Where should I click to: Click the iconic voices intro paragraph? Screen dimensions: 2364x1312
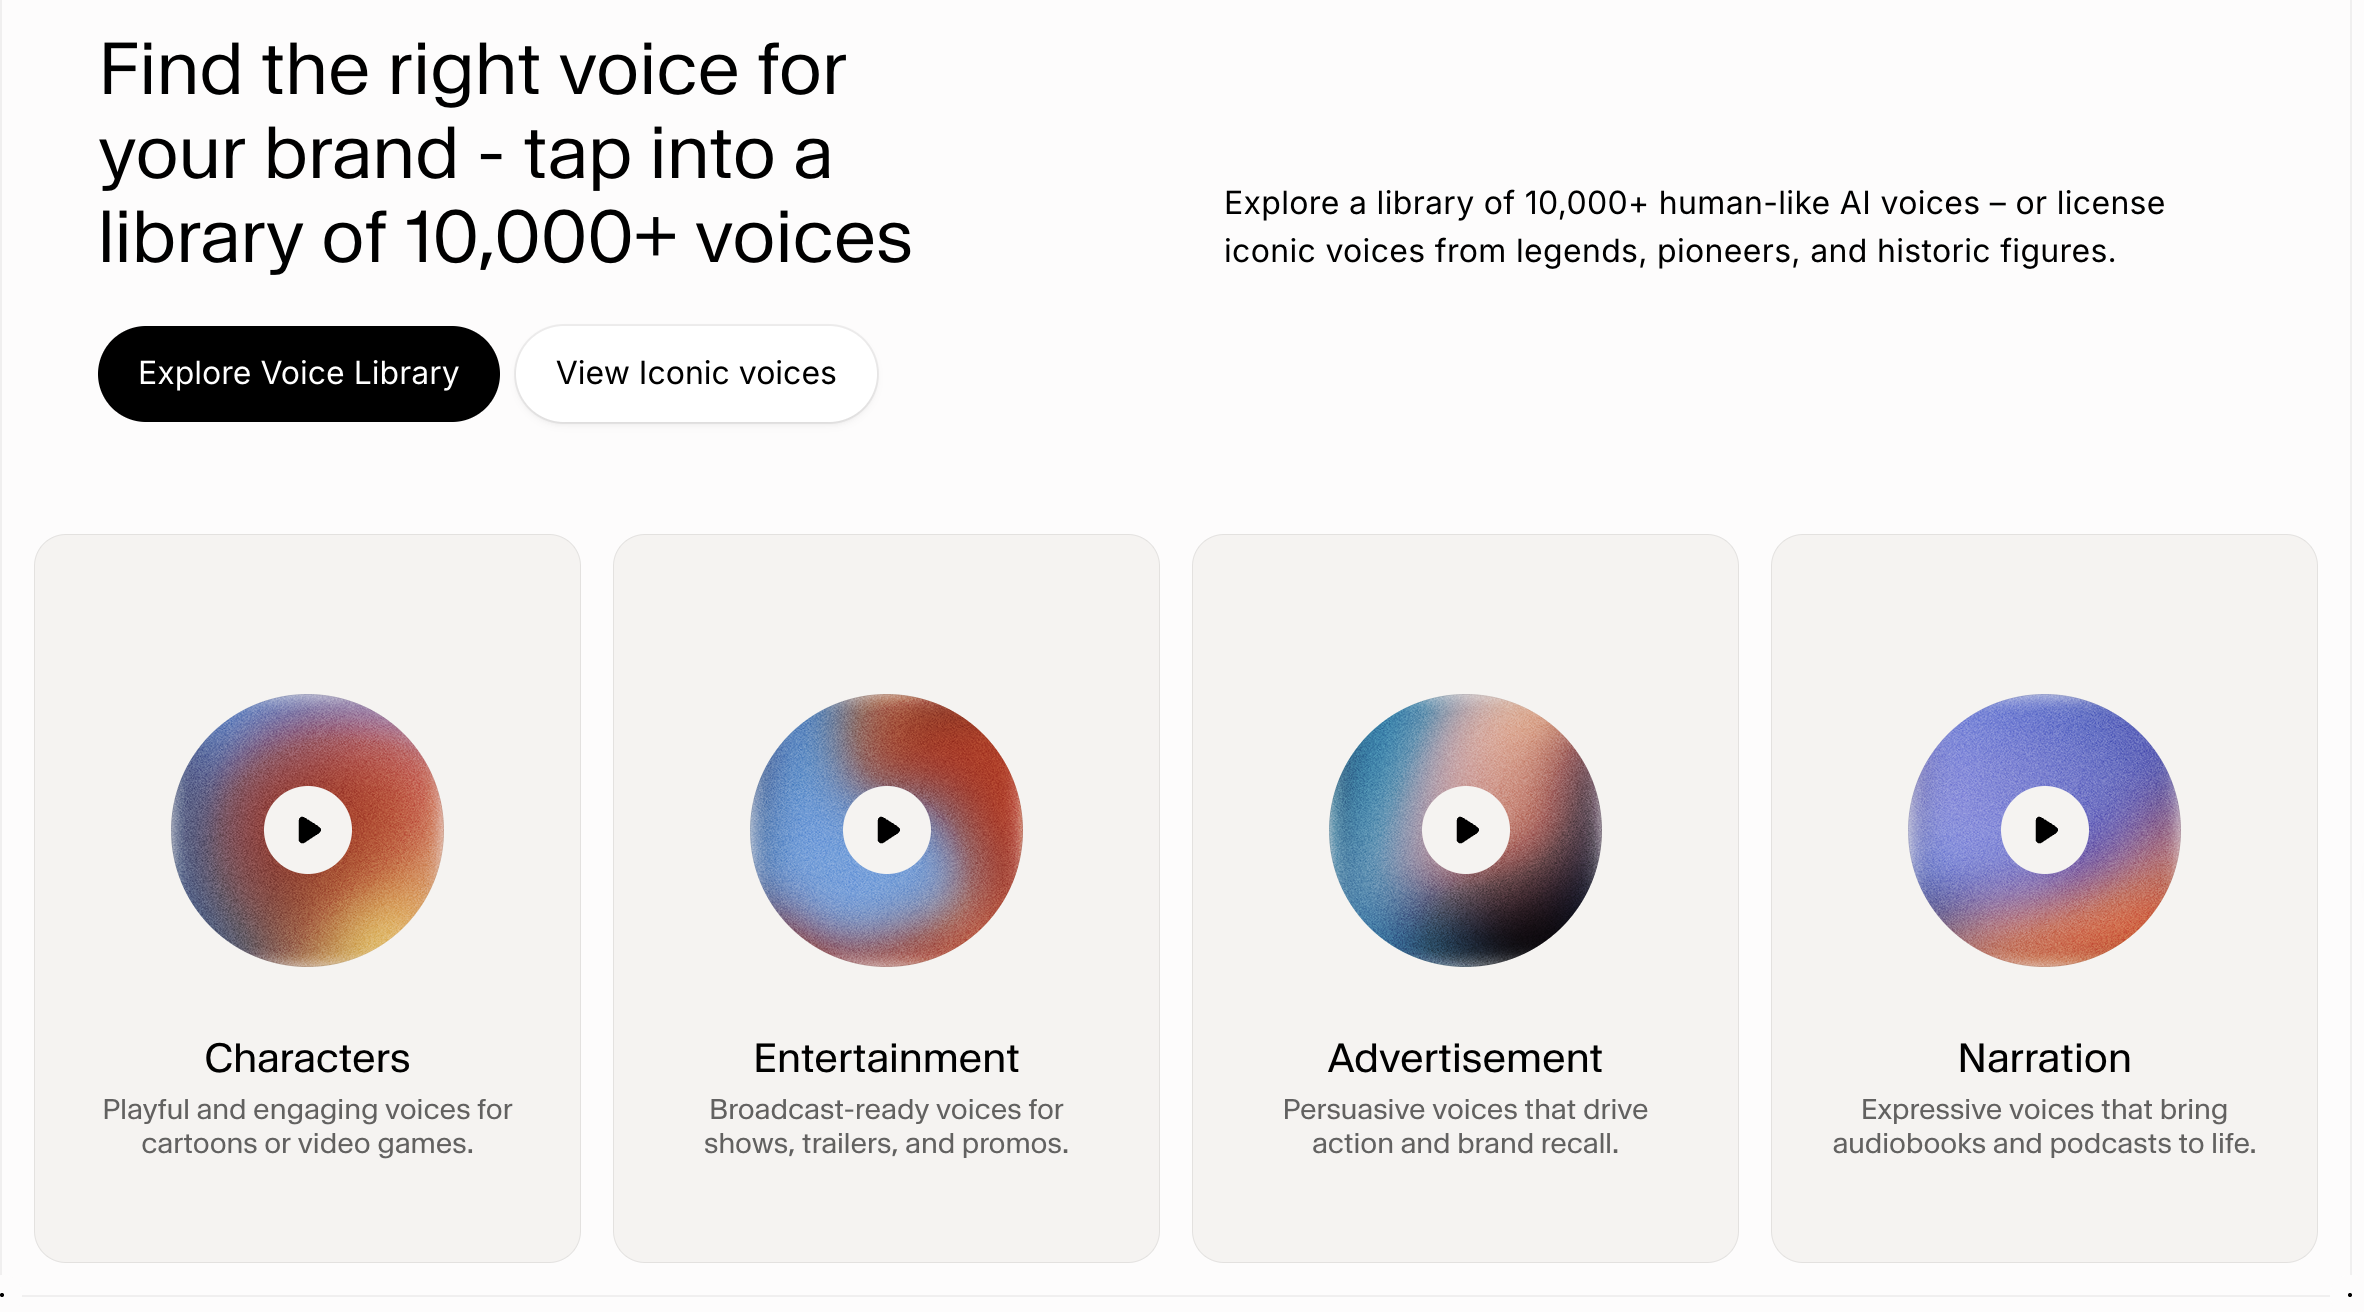coord(1694,226)
